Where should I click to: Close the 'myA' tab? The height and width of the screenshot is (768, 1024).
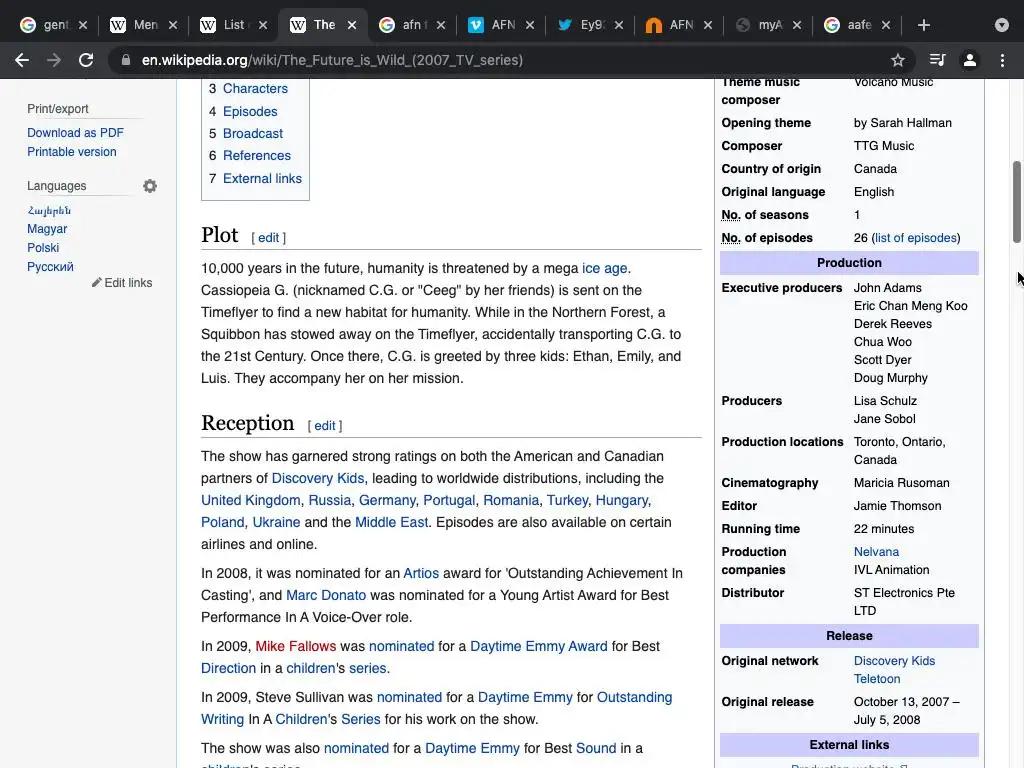point(797,25)
